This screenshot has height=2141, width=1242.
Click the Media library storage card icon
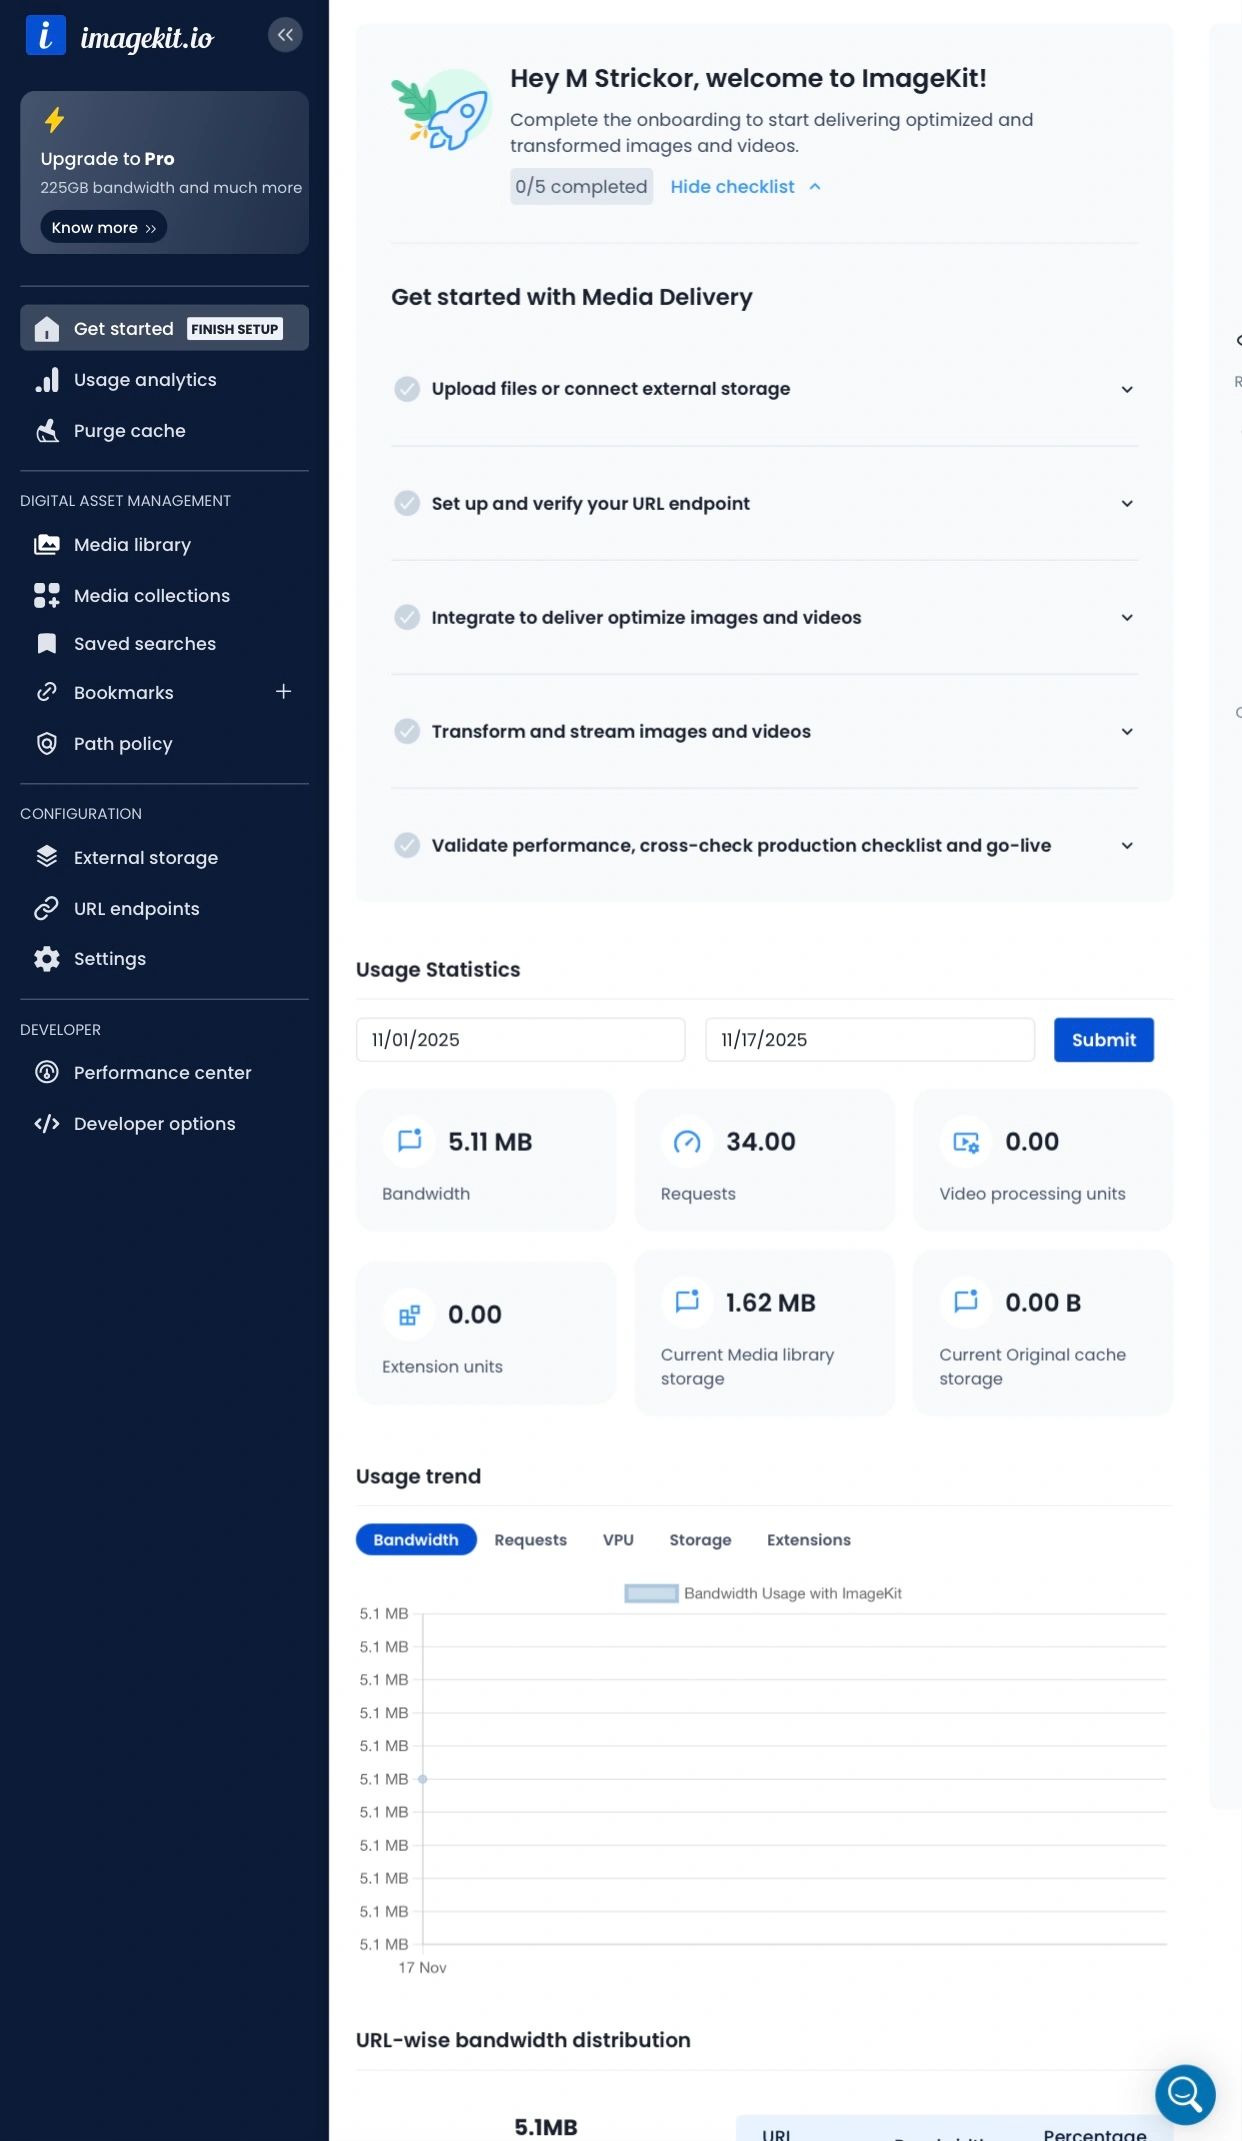687,1302
